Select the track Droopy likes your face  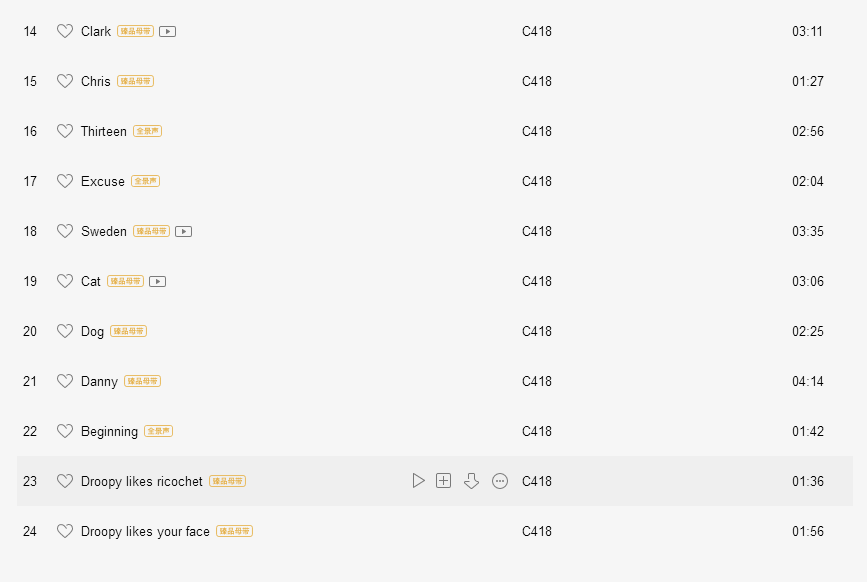[145, 532]
